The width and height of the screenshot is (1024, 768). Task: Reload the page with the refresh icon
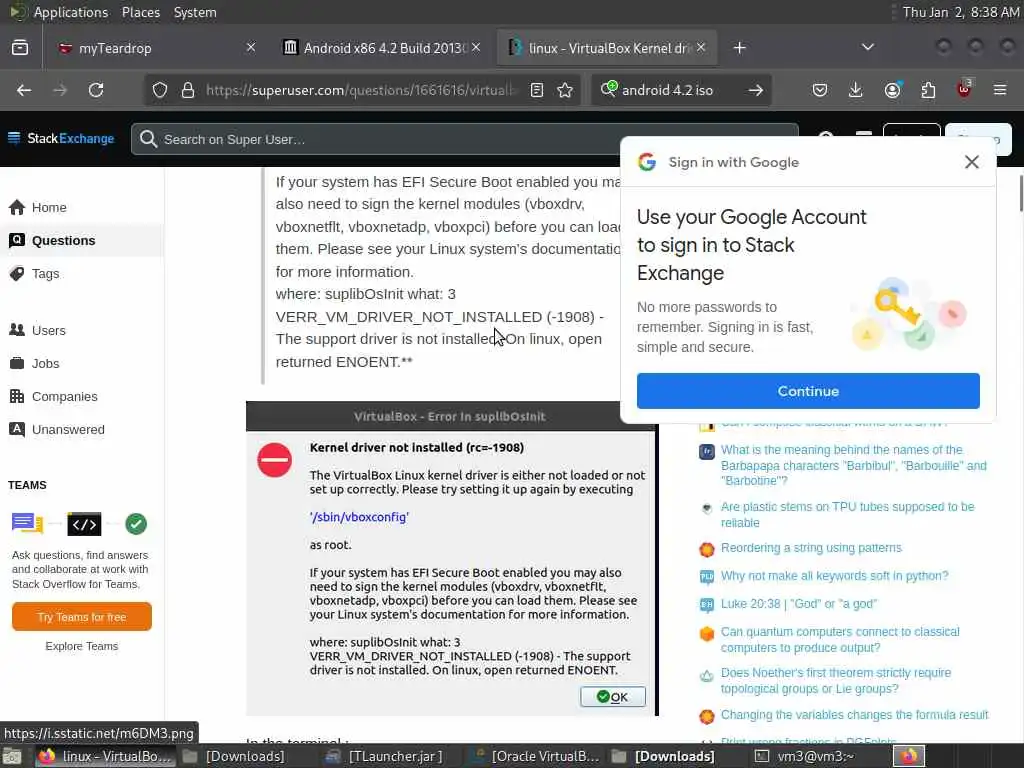tap(96, 90)
